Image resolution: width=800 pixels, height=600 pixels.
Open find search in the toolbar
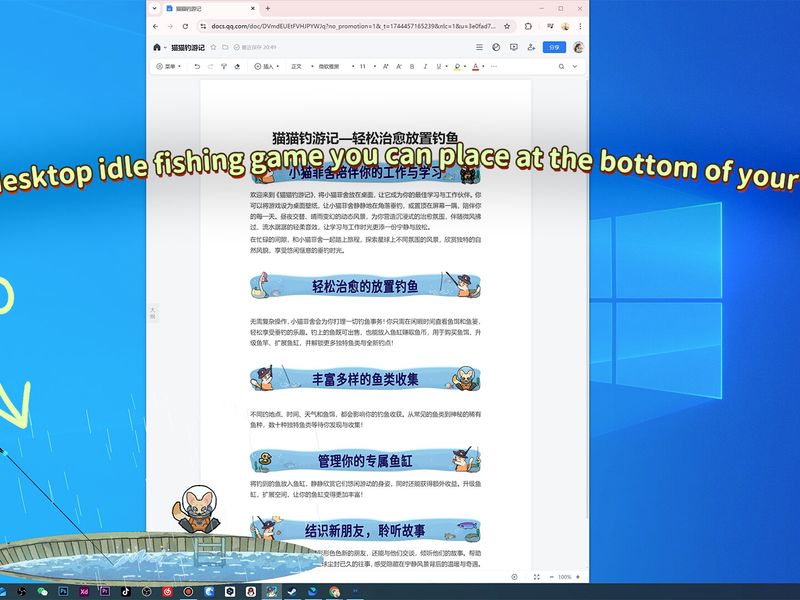click(561, 66)
